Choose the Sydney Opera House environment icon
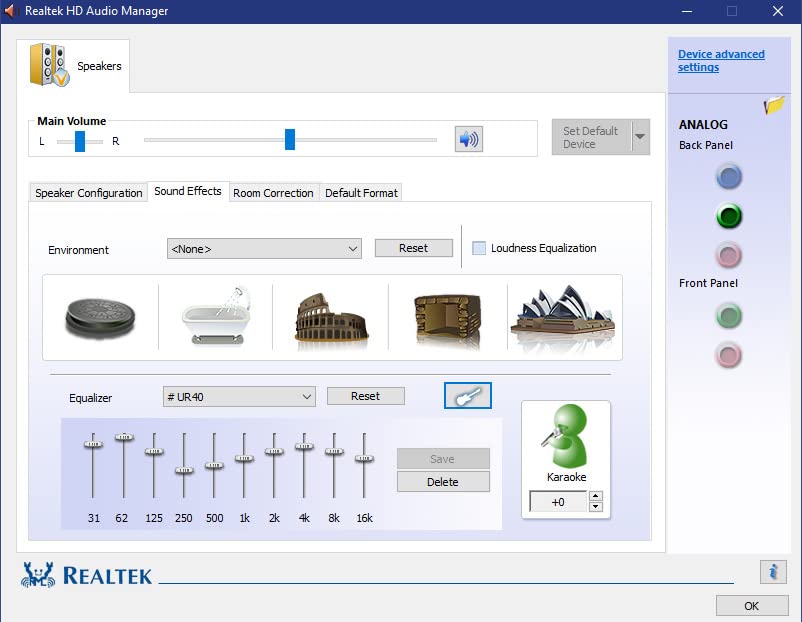The image size is (802, 622). (x=564, y=316)
